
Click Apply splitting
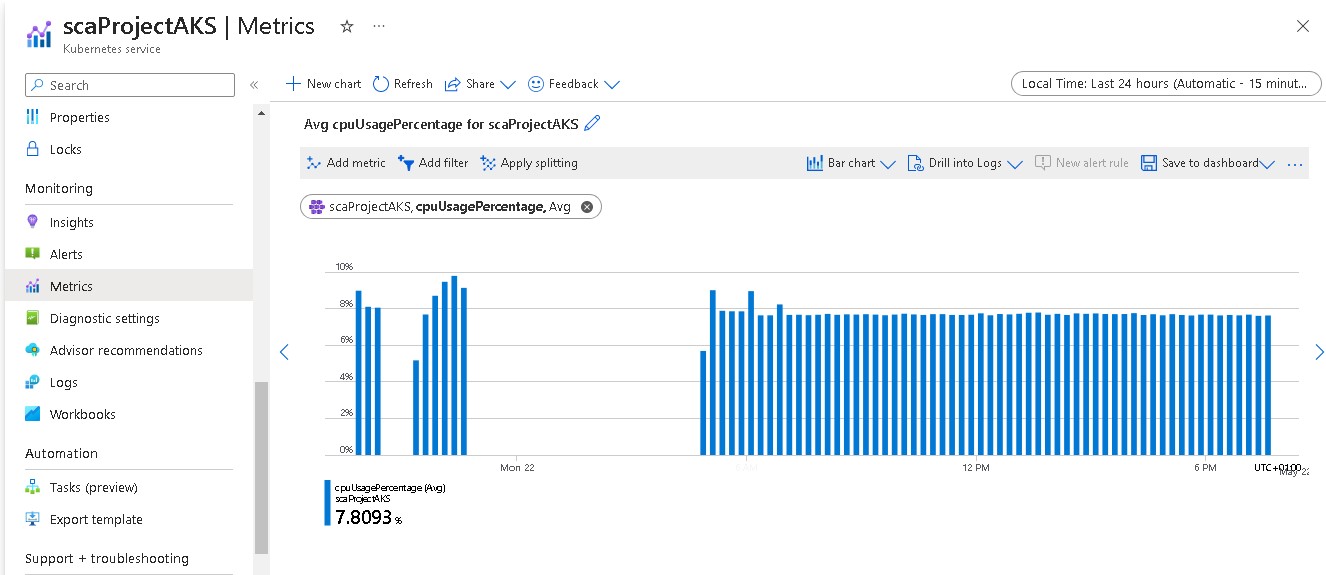529,163
